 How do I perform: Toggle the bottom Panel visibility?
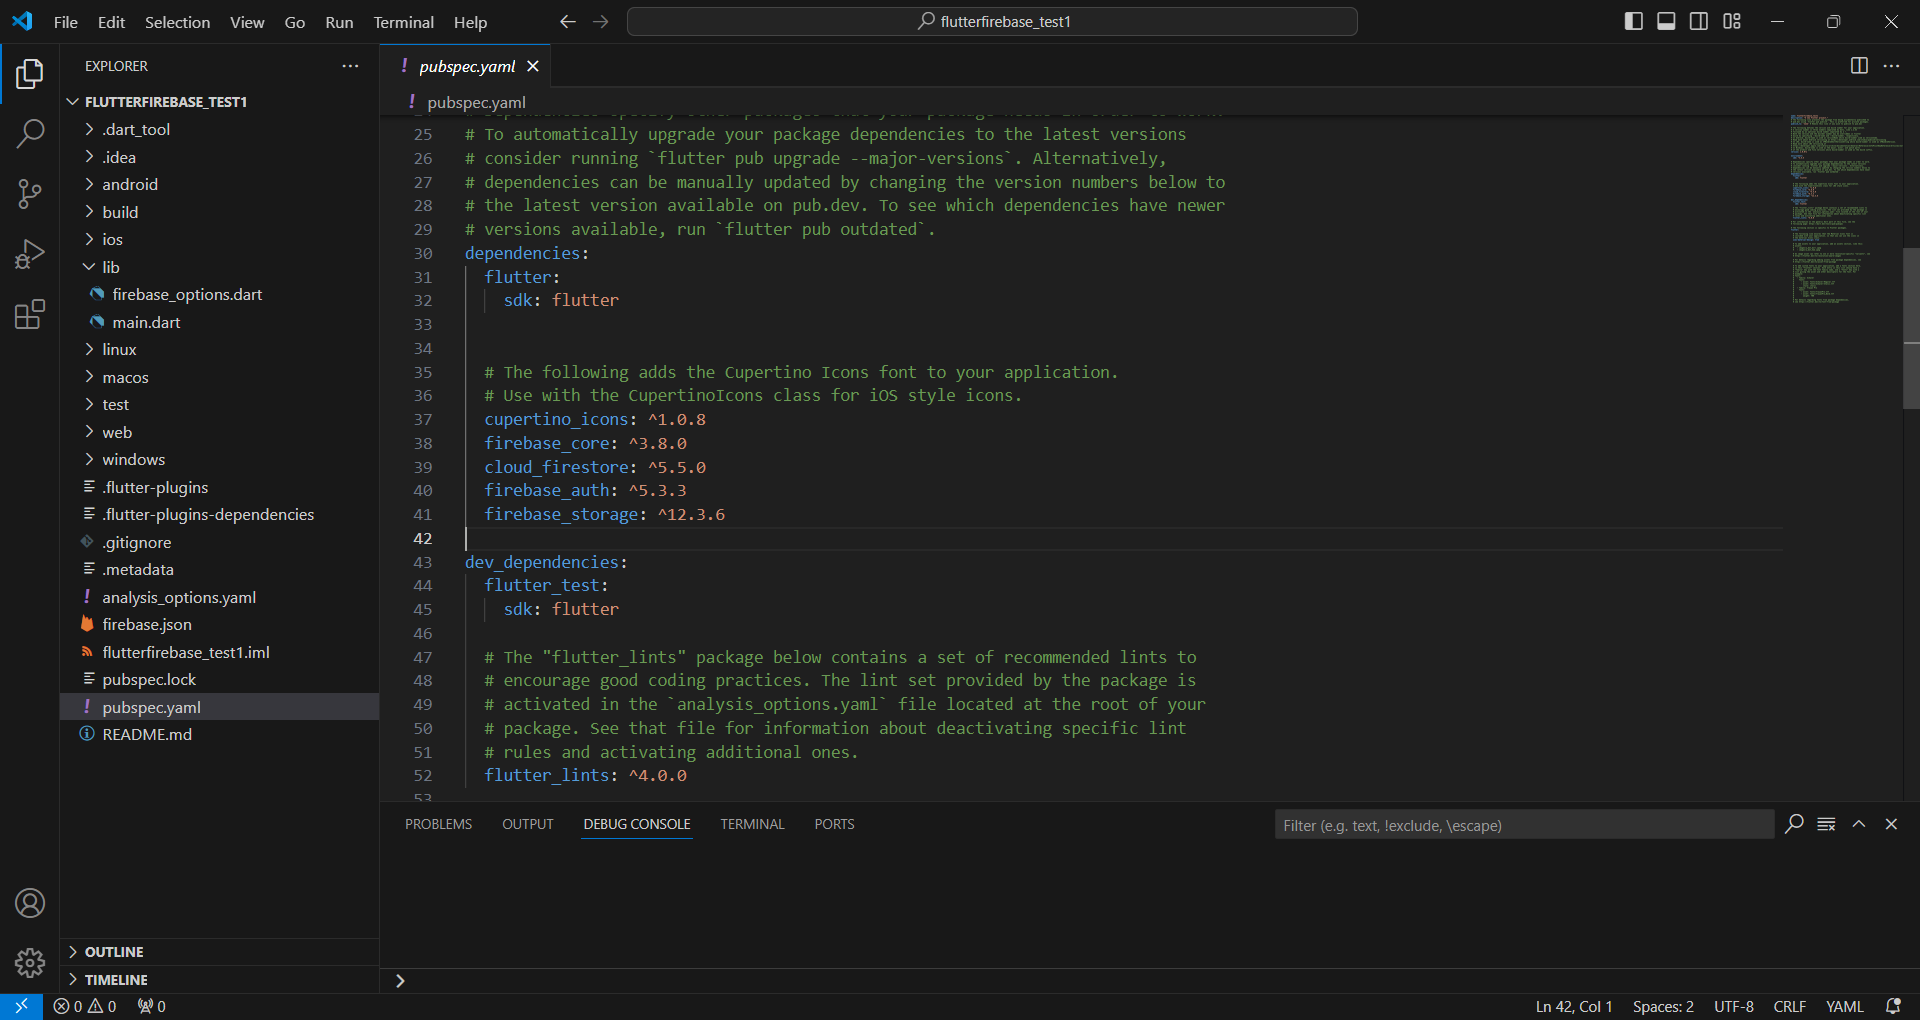[1666, 21]
